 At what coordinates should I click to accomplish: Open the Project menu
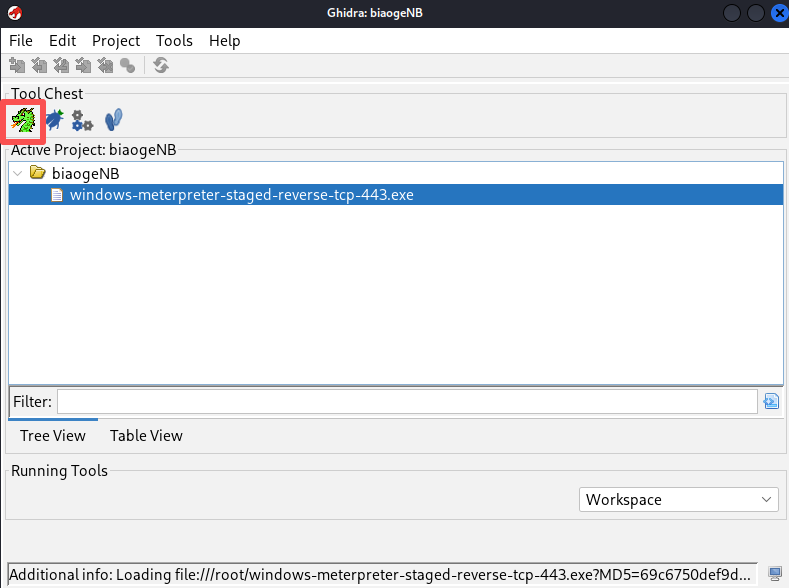[116, 41]
